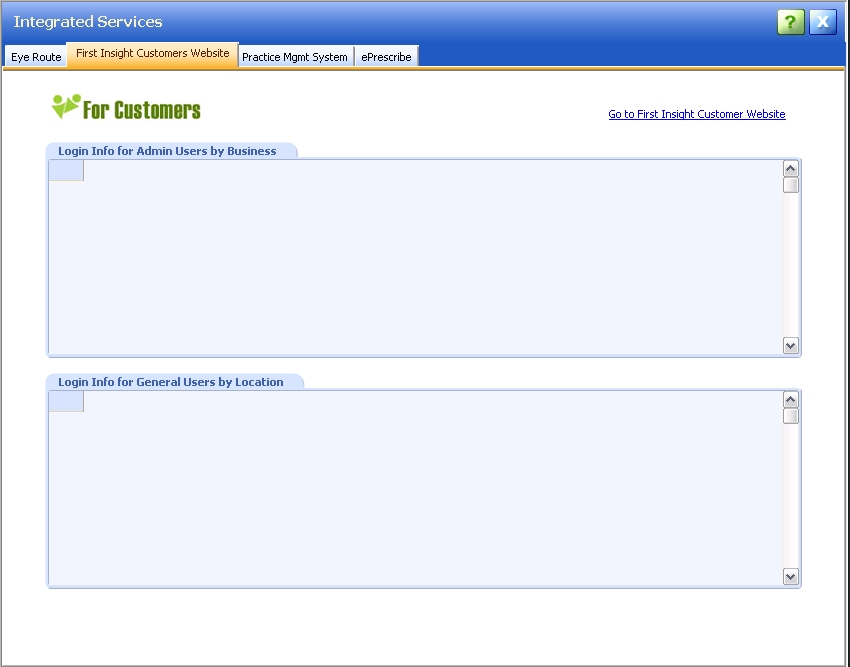This screenshot has width=850, height=667.
Task: Select the First Insight Customers Website tab
Action: pos(153,54)
